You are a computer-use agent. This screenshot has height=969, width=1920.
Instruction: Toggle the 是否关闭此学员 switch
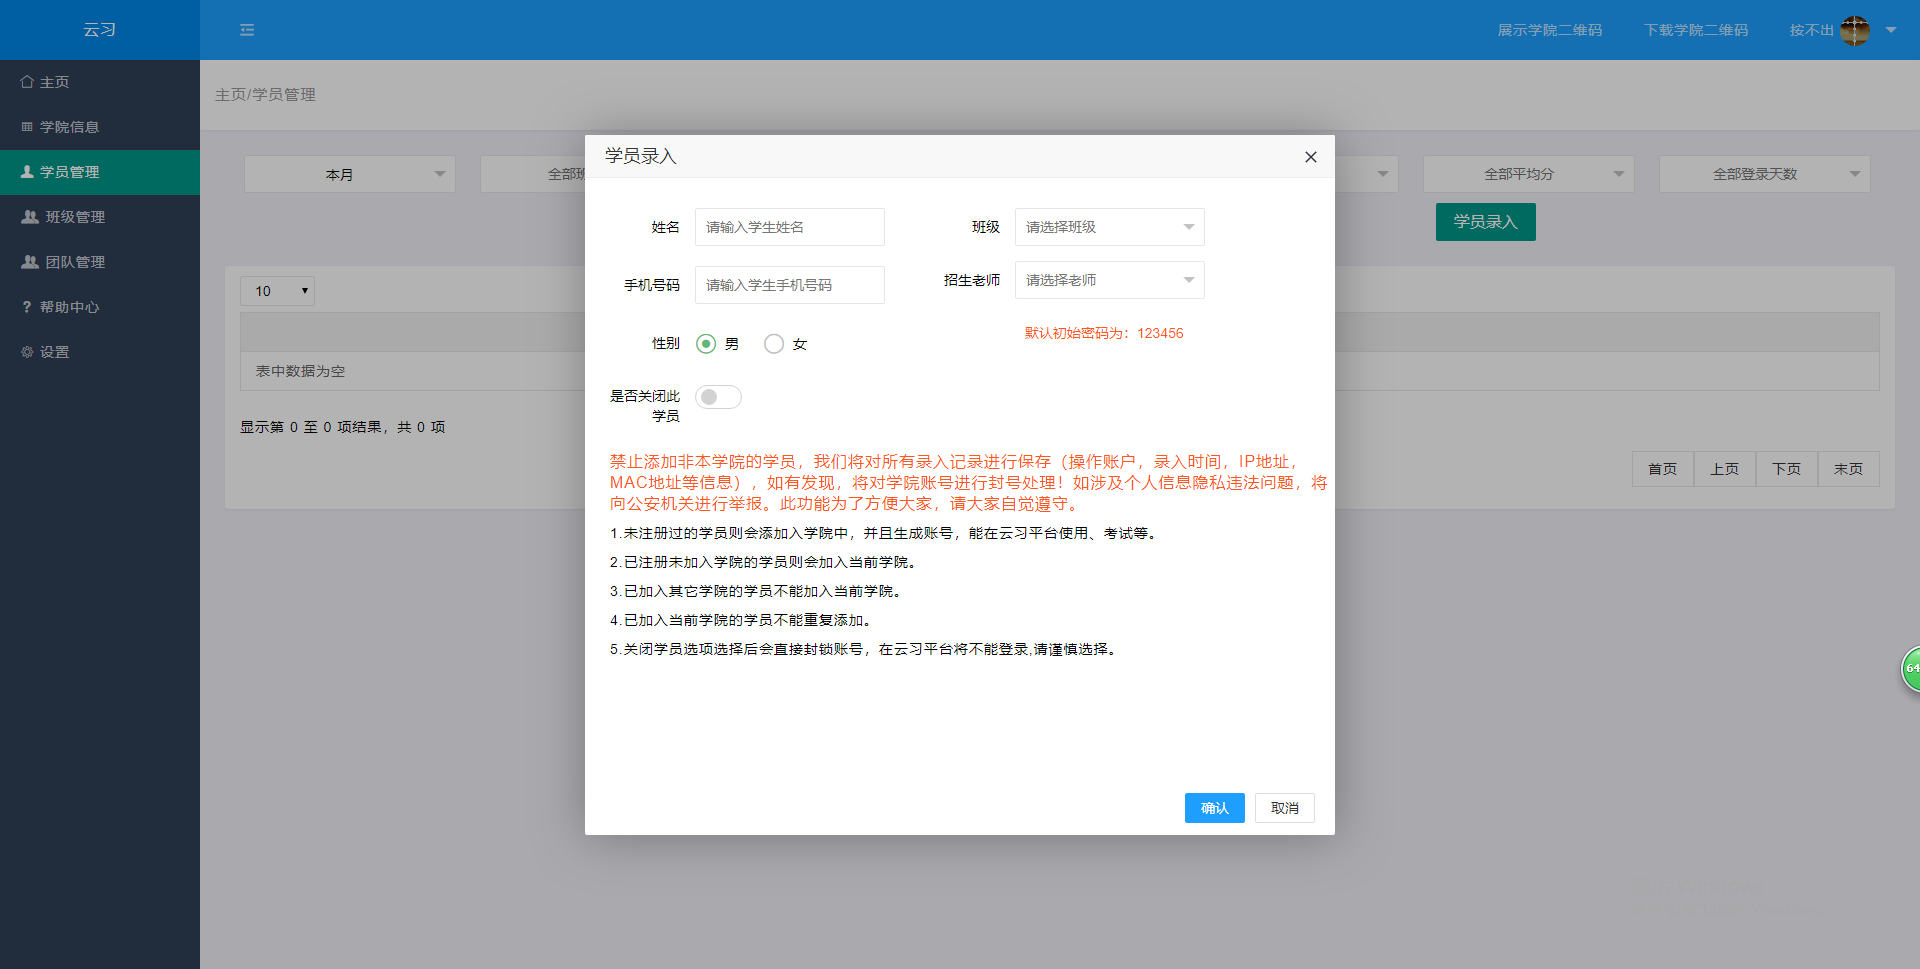click(x=717, y=396)
